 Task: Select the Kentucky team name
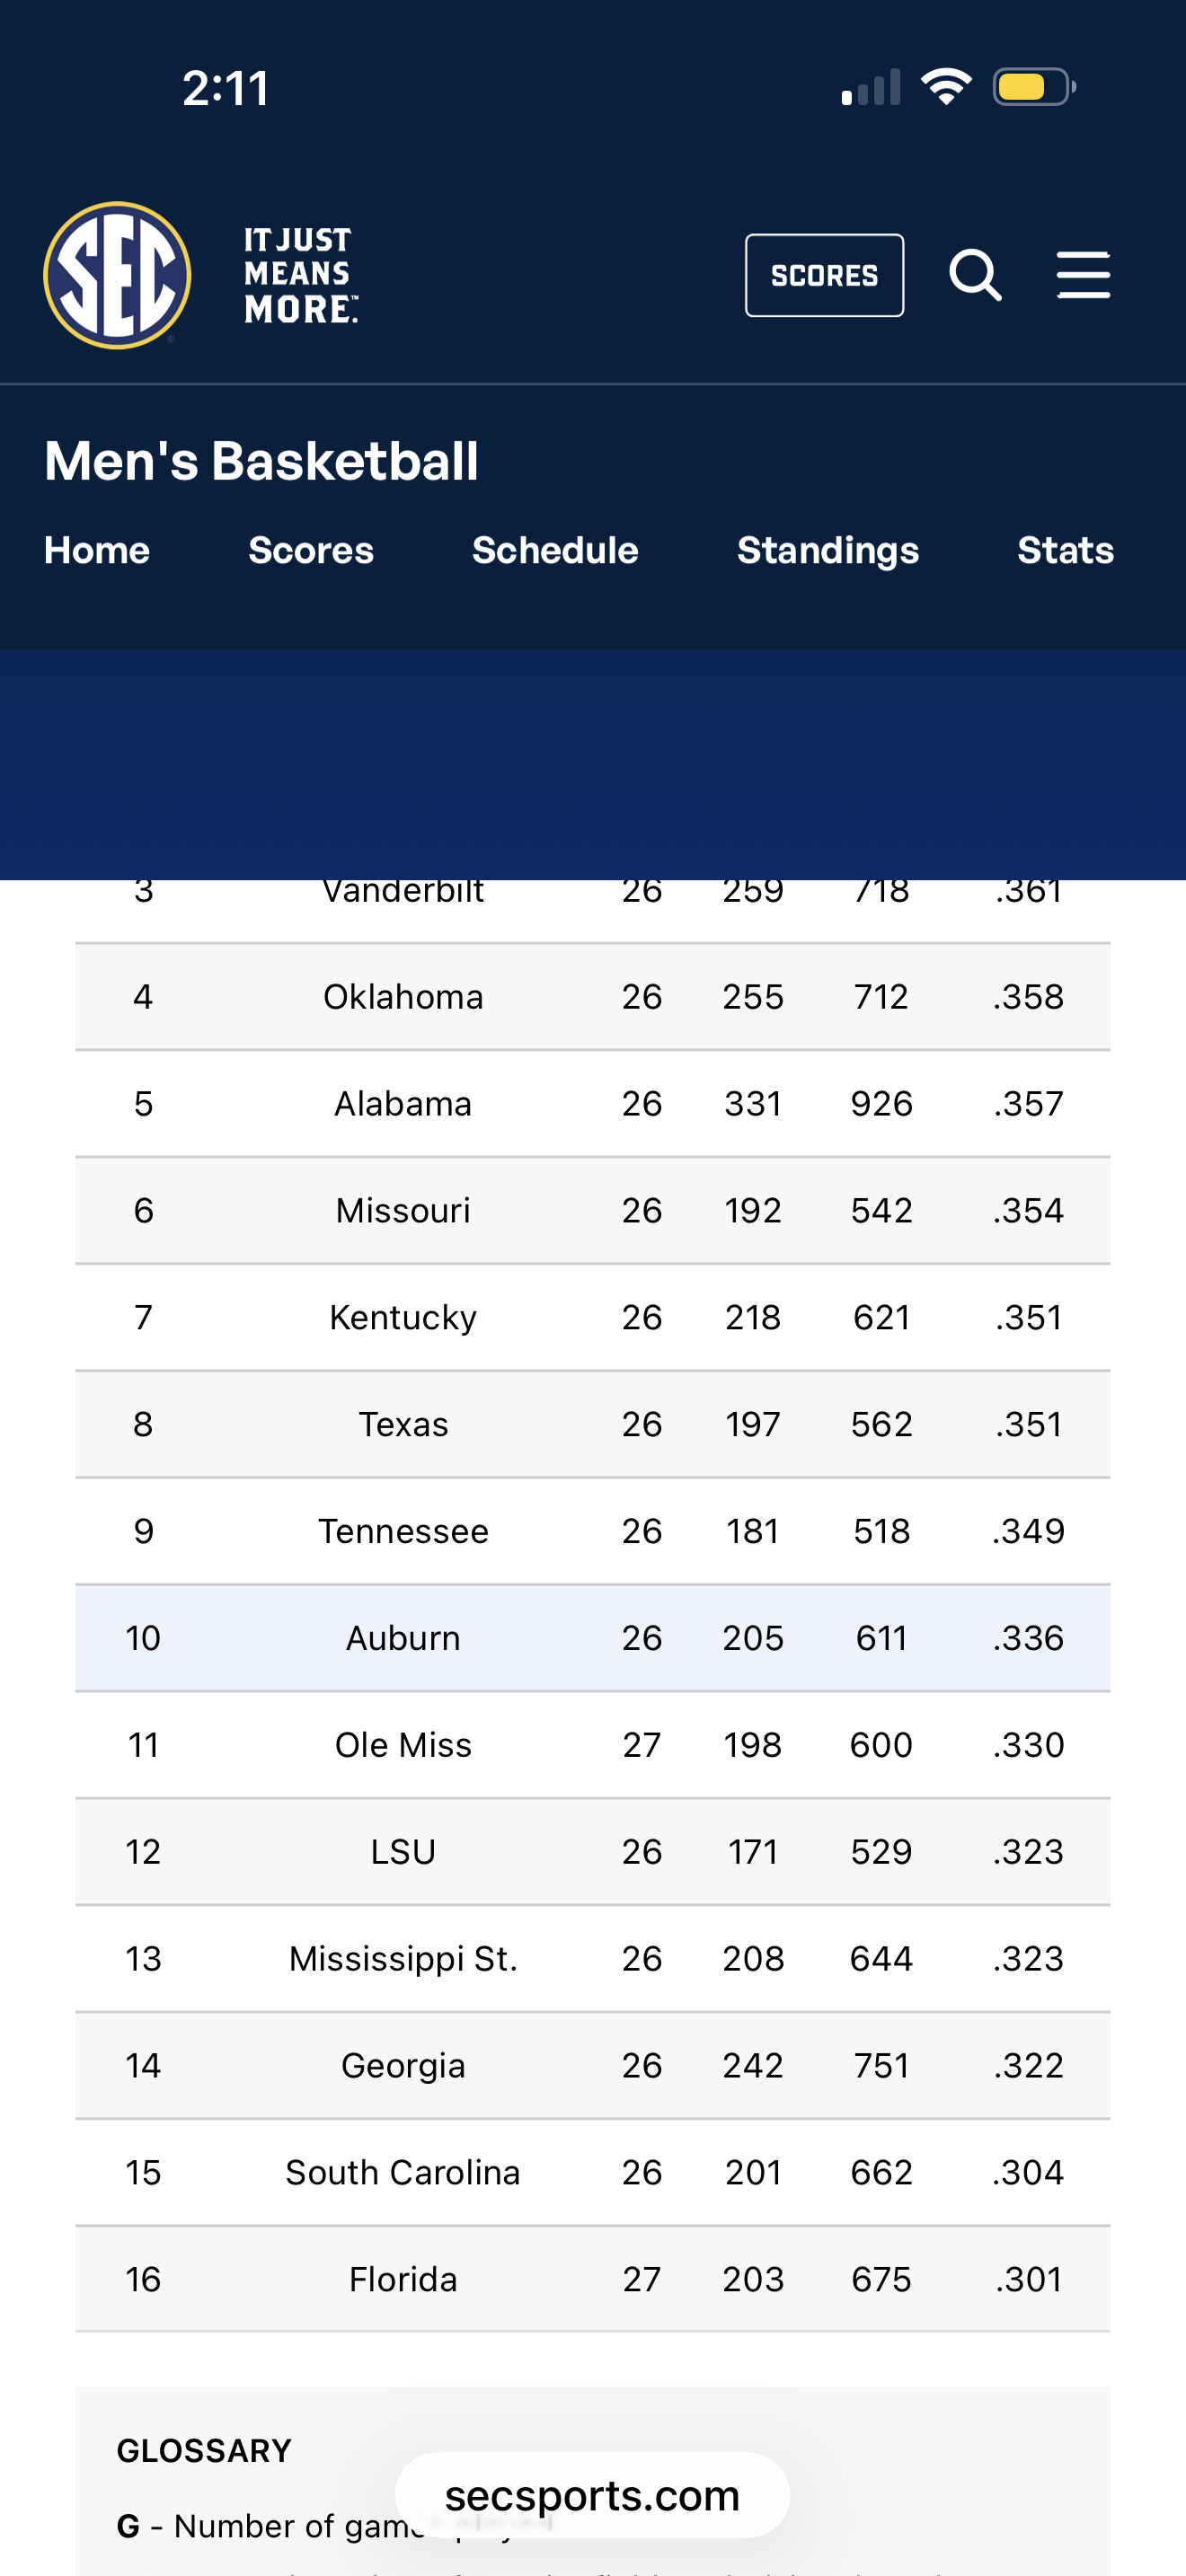(x=403, y=1317)
